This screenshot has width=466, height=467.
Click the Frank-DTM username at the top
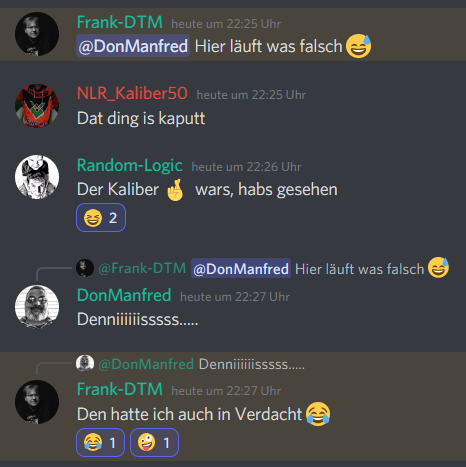tap(120, 22)
